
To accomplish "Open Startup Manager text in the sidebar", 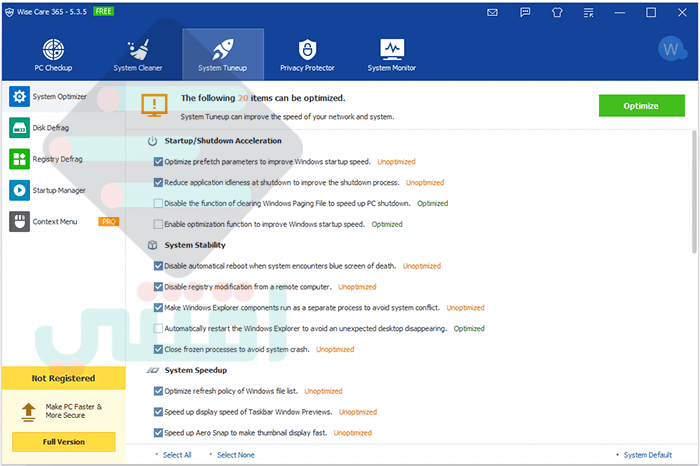I will click(x=59, y=190).
